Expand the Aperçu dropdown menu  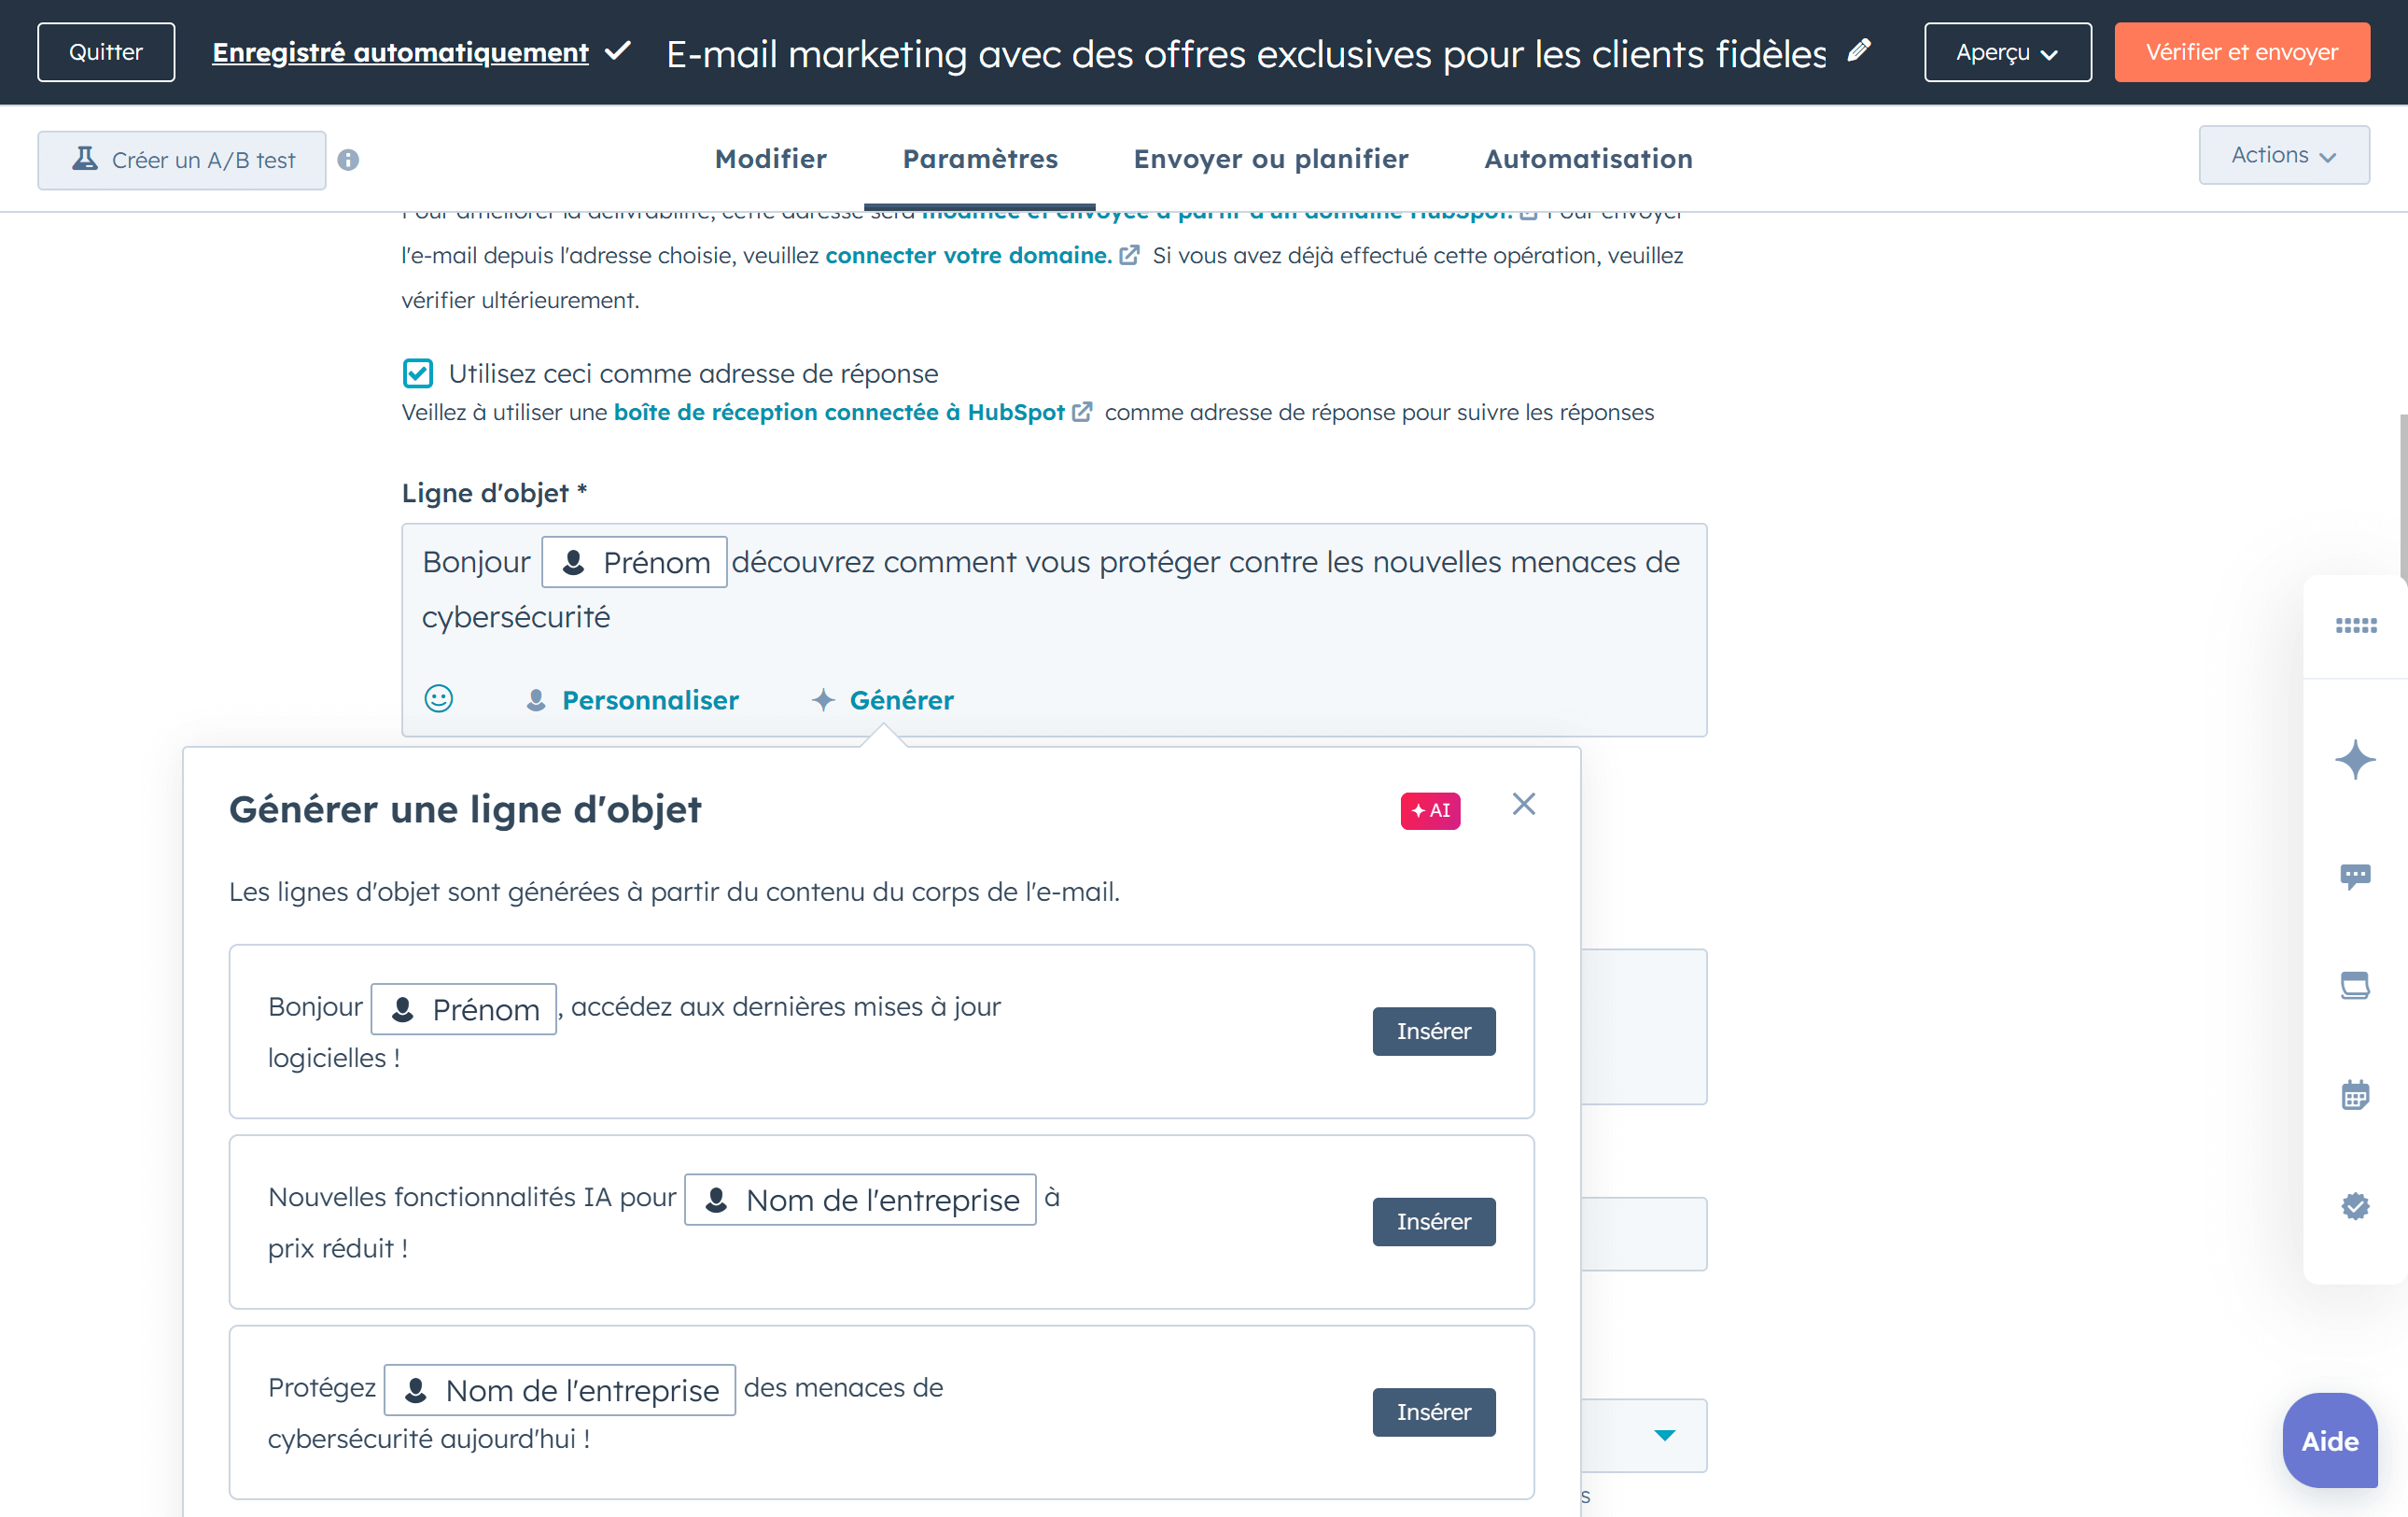pos(2005,50)
